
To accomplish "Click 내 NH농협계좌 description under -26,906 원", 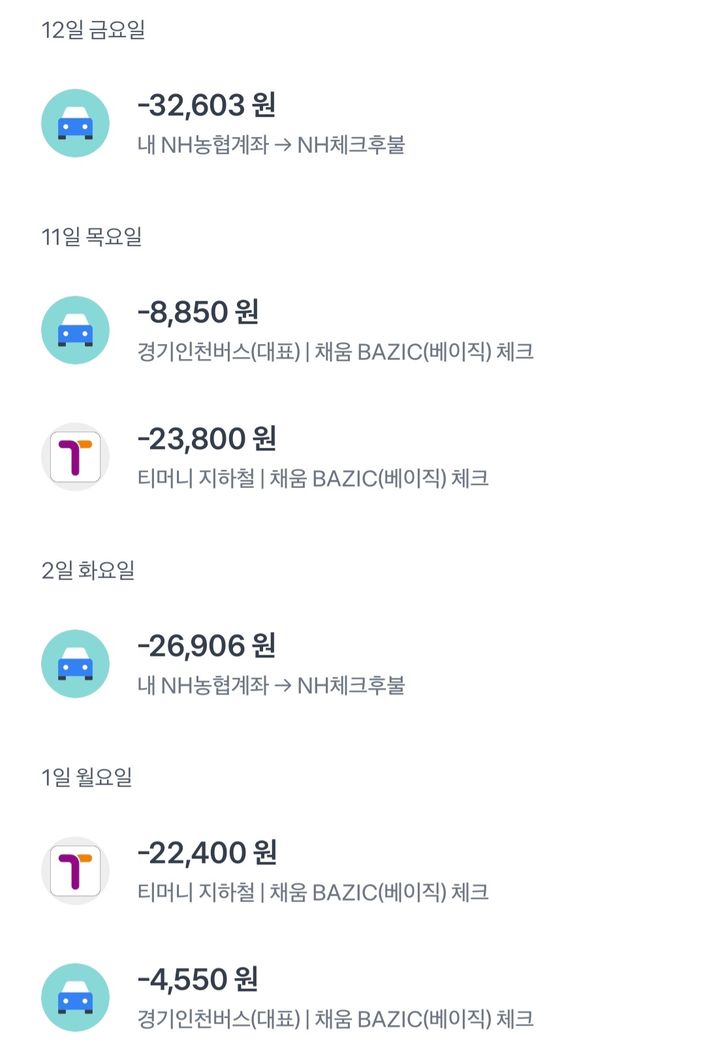I will (x=202, y=686).
